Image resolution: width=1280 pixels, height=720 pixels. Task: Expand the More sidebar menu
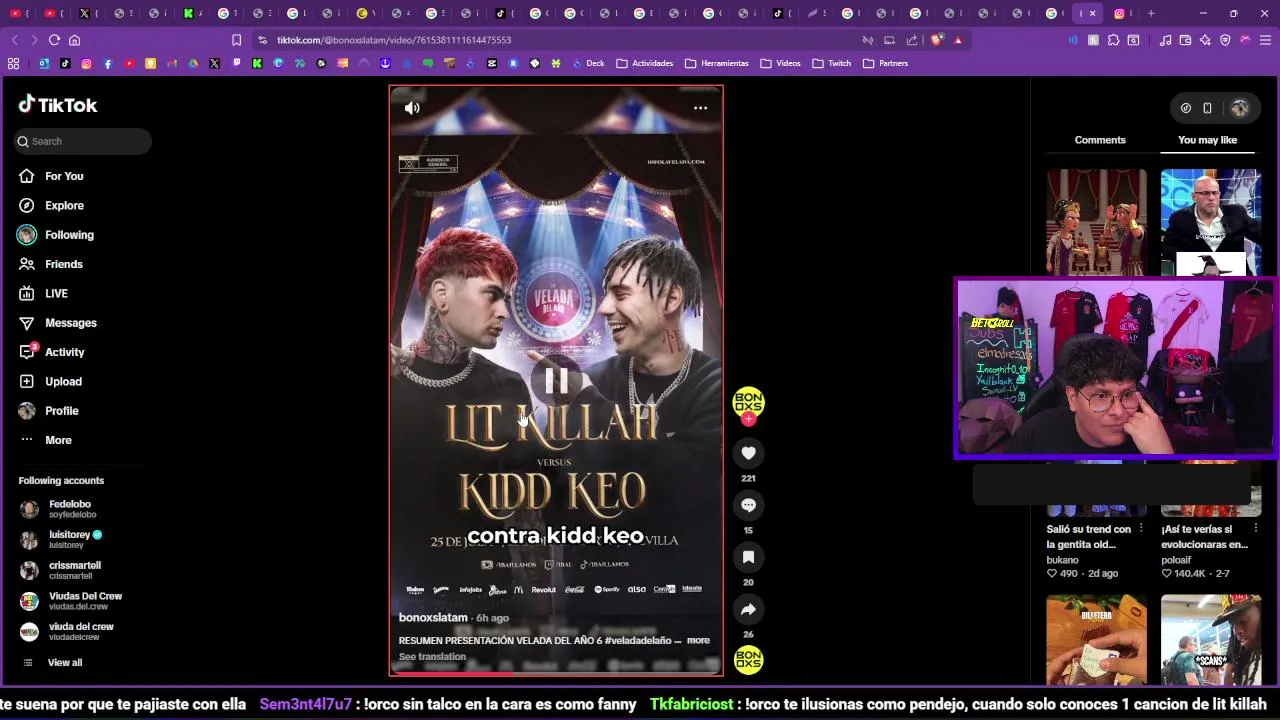[58, 440]
